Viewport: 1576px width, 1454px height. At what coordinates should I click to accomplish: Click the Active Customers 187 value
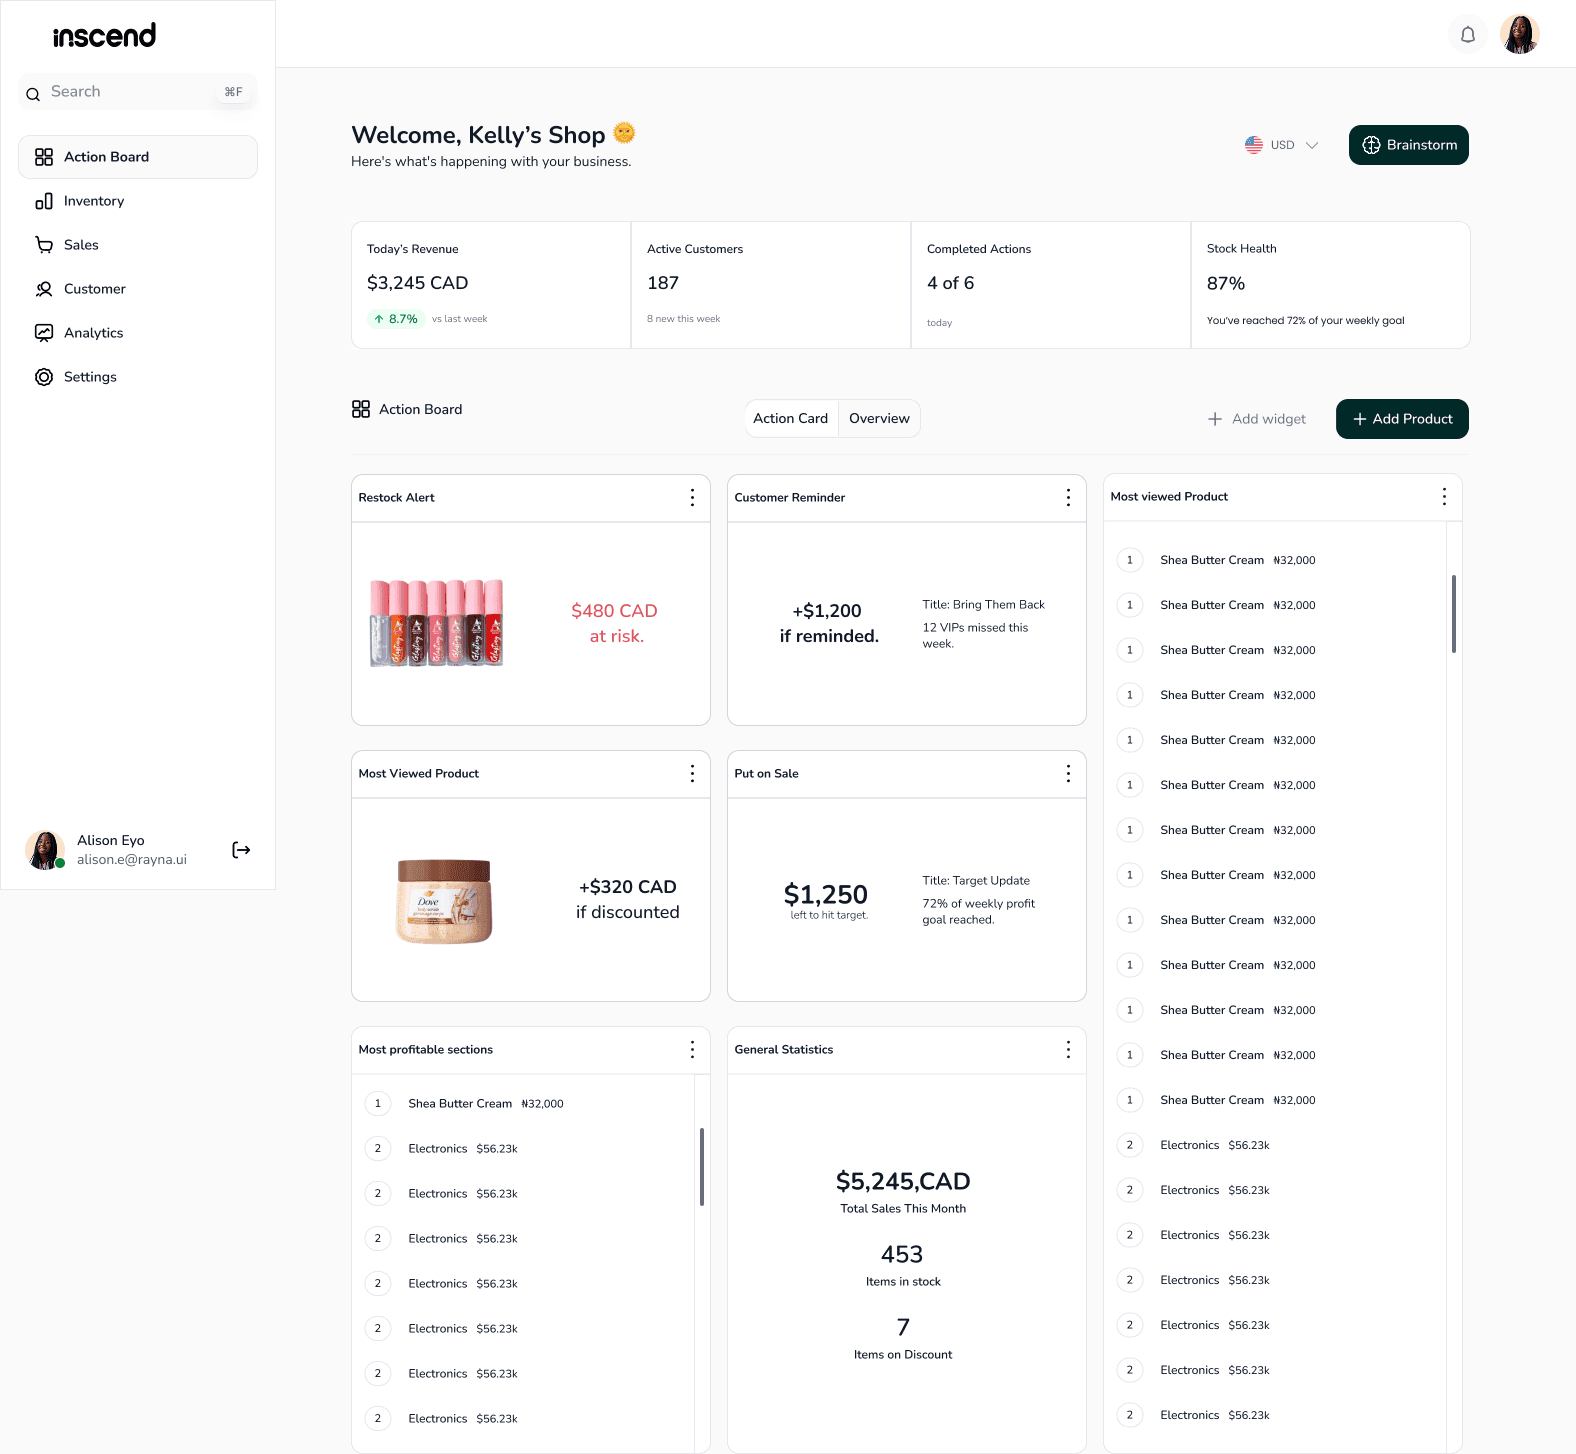(x=663, y=283)
